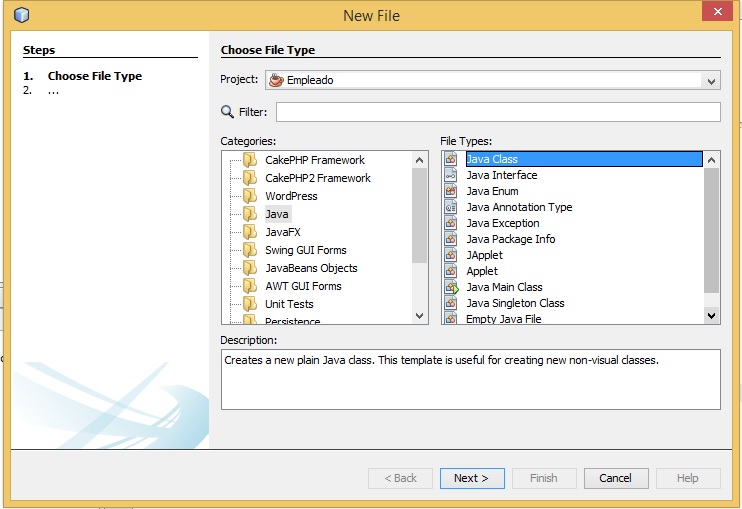The width and height of the screenshot is (742, 509).
Task: Click the Cancel button
Action: pos(616,478)
